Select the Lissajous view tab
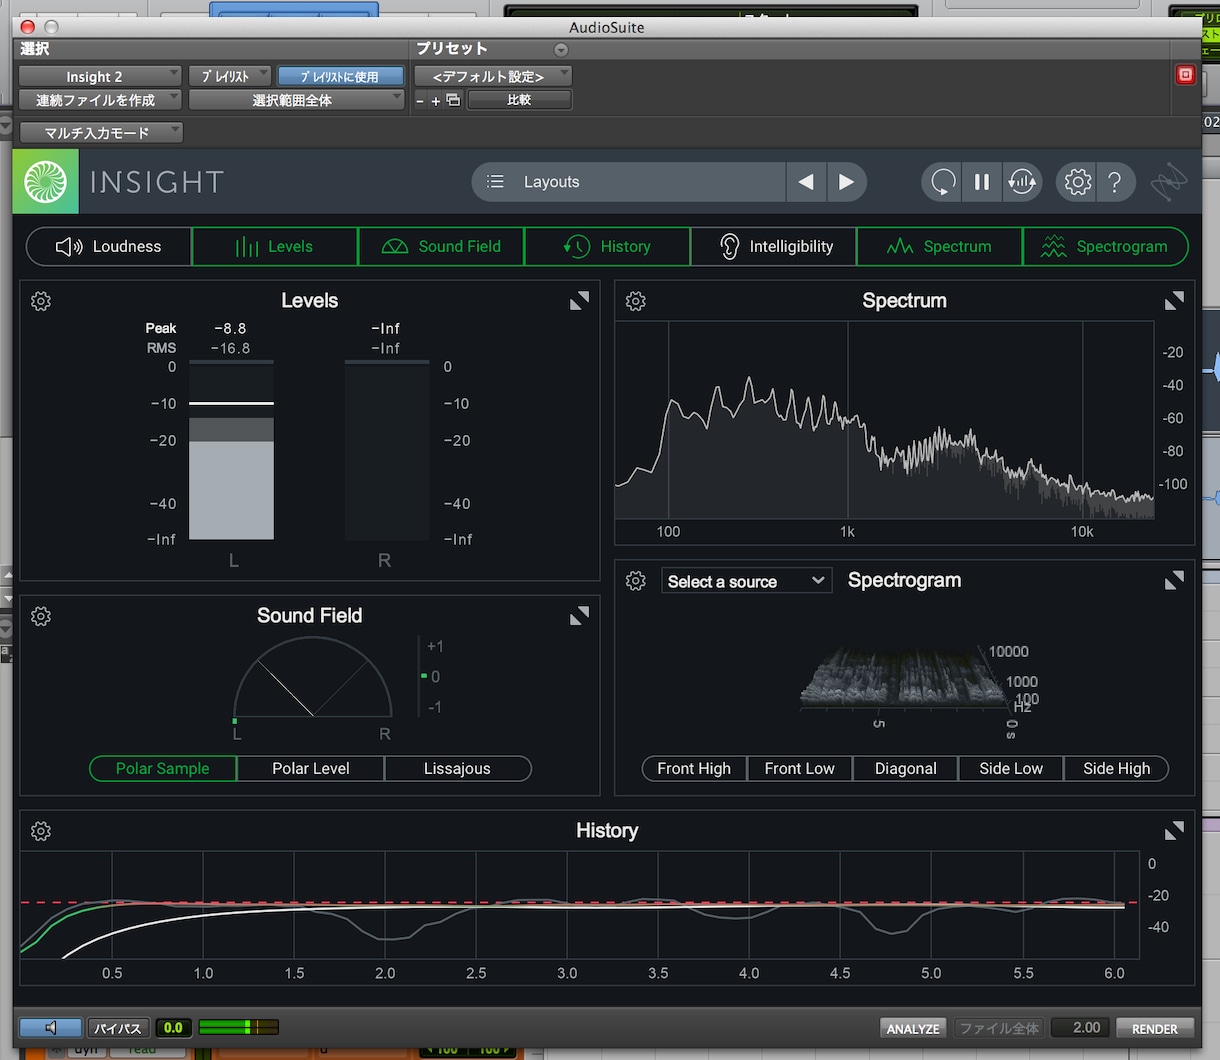The width and height of the screenshot is (1220, 1060). coord(457,768)
